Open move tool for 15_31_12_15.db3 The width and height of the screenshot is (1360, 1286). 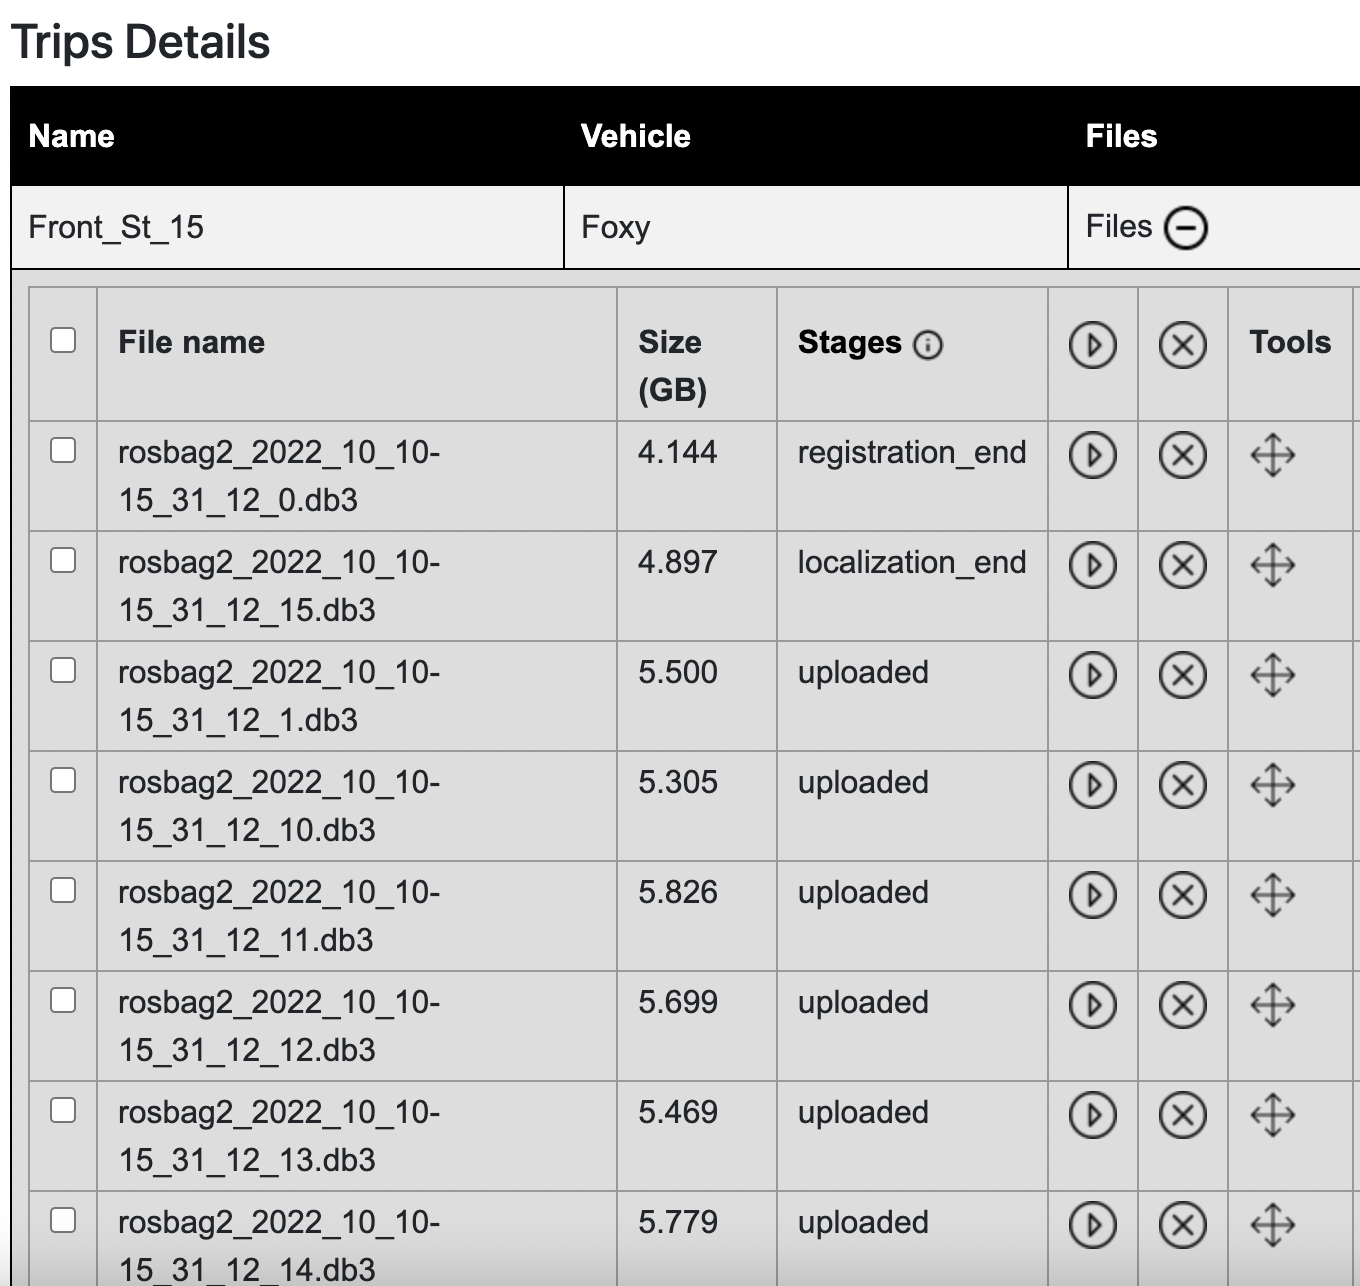[1273, 565]
